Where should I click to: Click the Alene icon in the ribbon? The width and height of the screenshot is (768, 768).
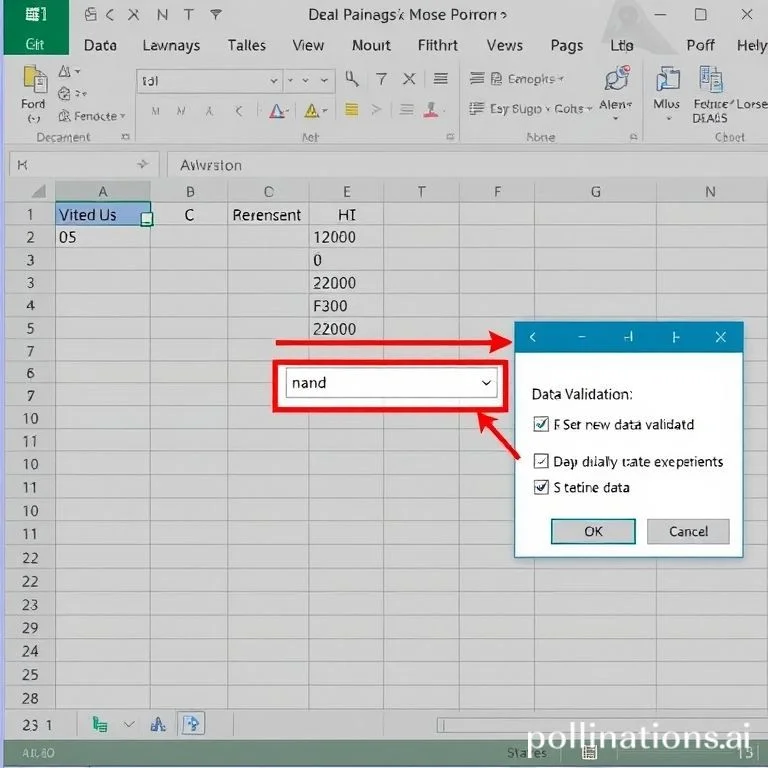click(616, 82)
